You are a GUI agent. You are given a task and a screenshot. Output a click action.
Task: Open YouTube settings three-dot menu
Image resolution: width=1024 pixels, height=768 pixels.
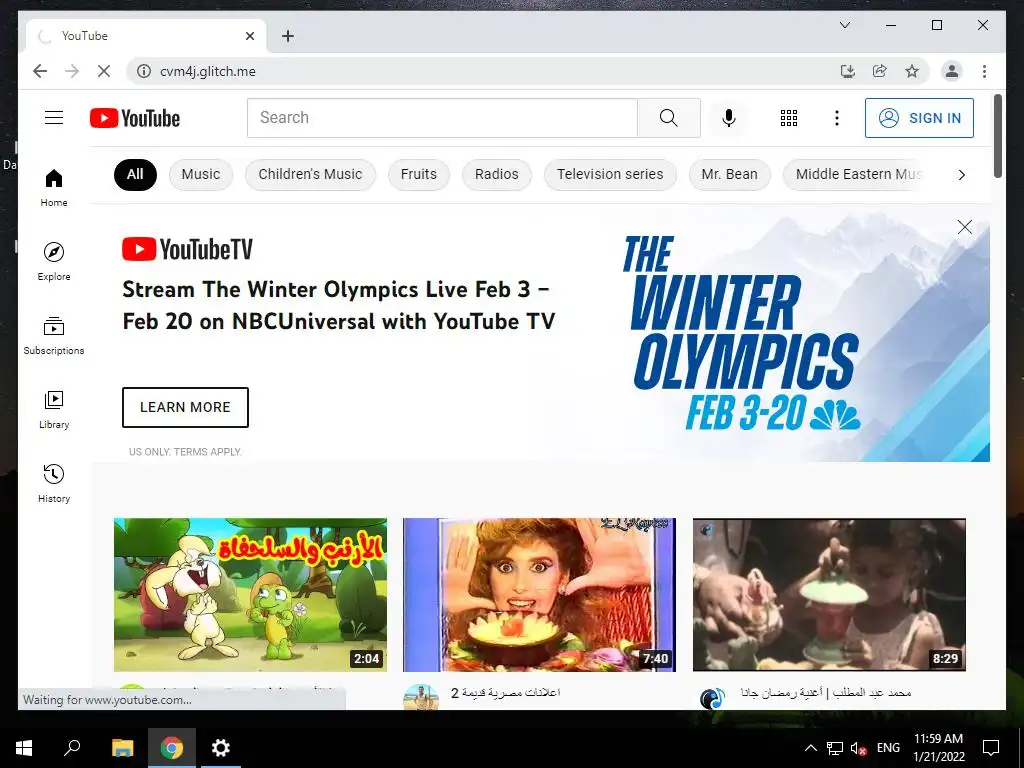coord(837,118)
